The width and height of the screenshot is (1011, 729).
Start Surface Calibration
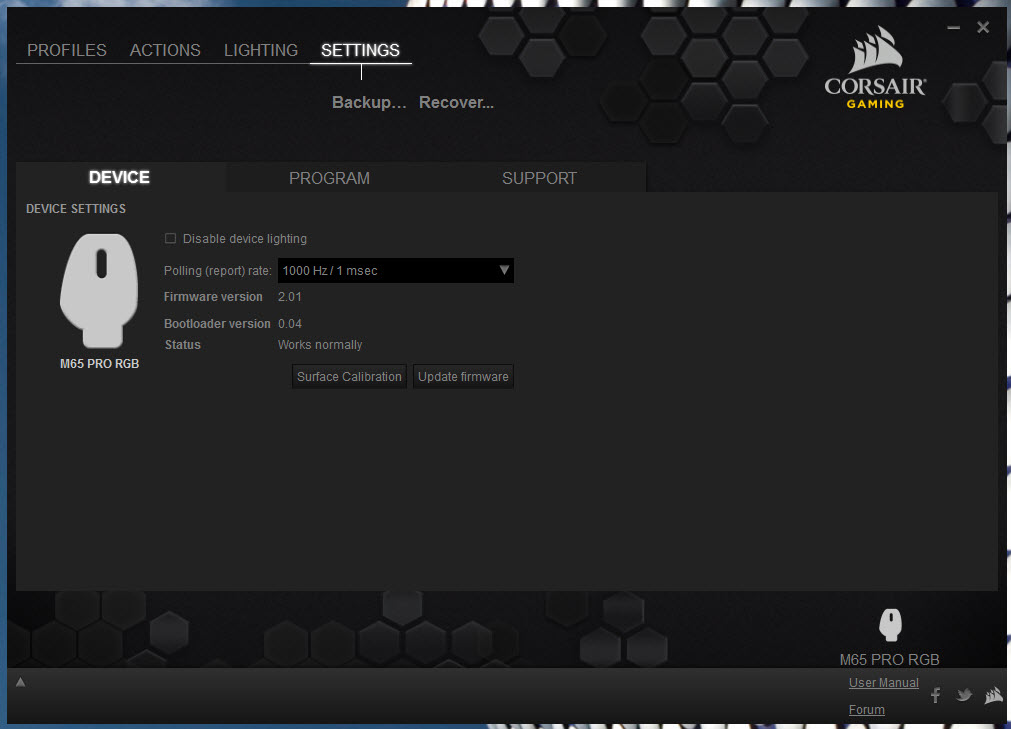[x=349, y=376]
